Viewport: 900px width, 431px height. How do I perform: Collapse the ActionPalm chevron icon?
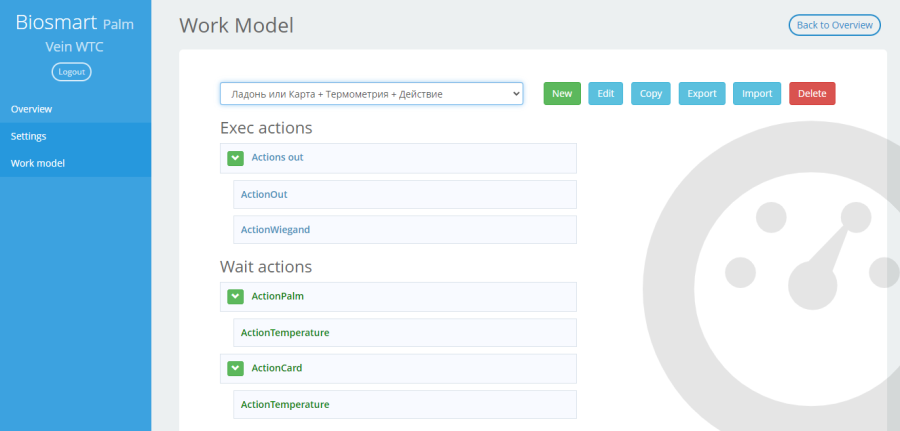coord(235,297)
